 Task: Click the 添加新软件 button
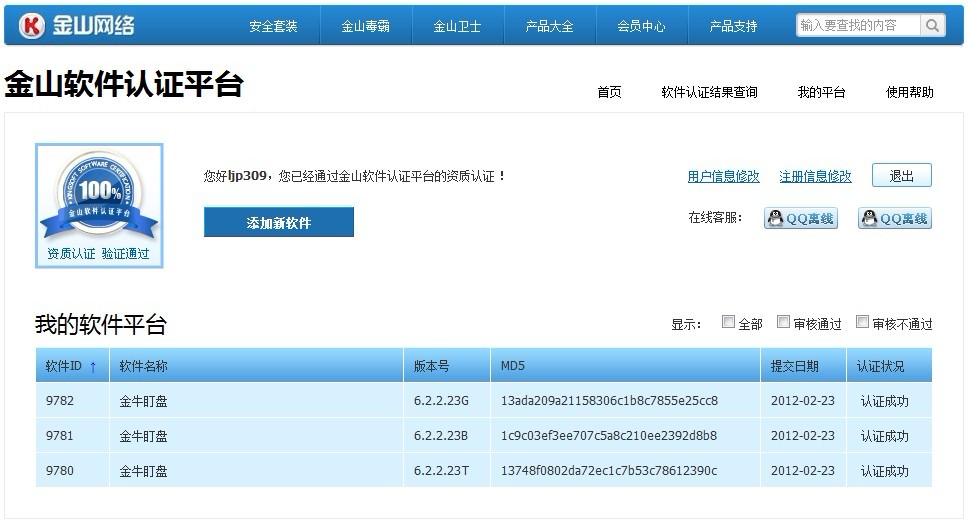(279, 222)
